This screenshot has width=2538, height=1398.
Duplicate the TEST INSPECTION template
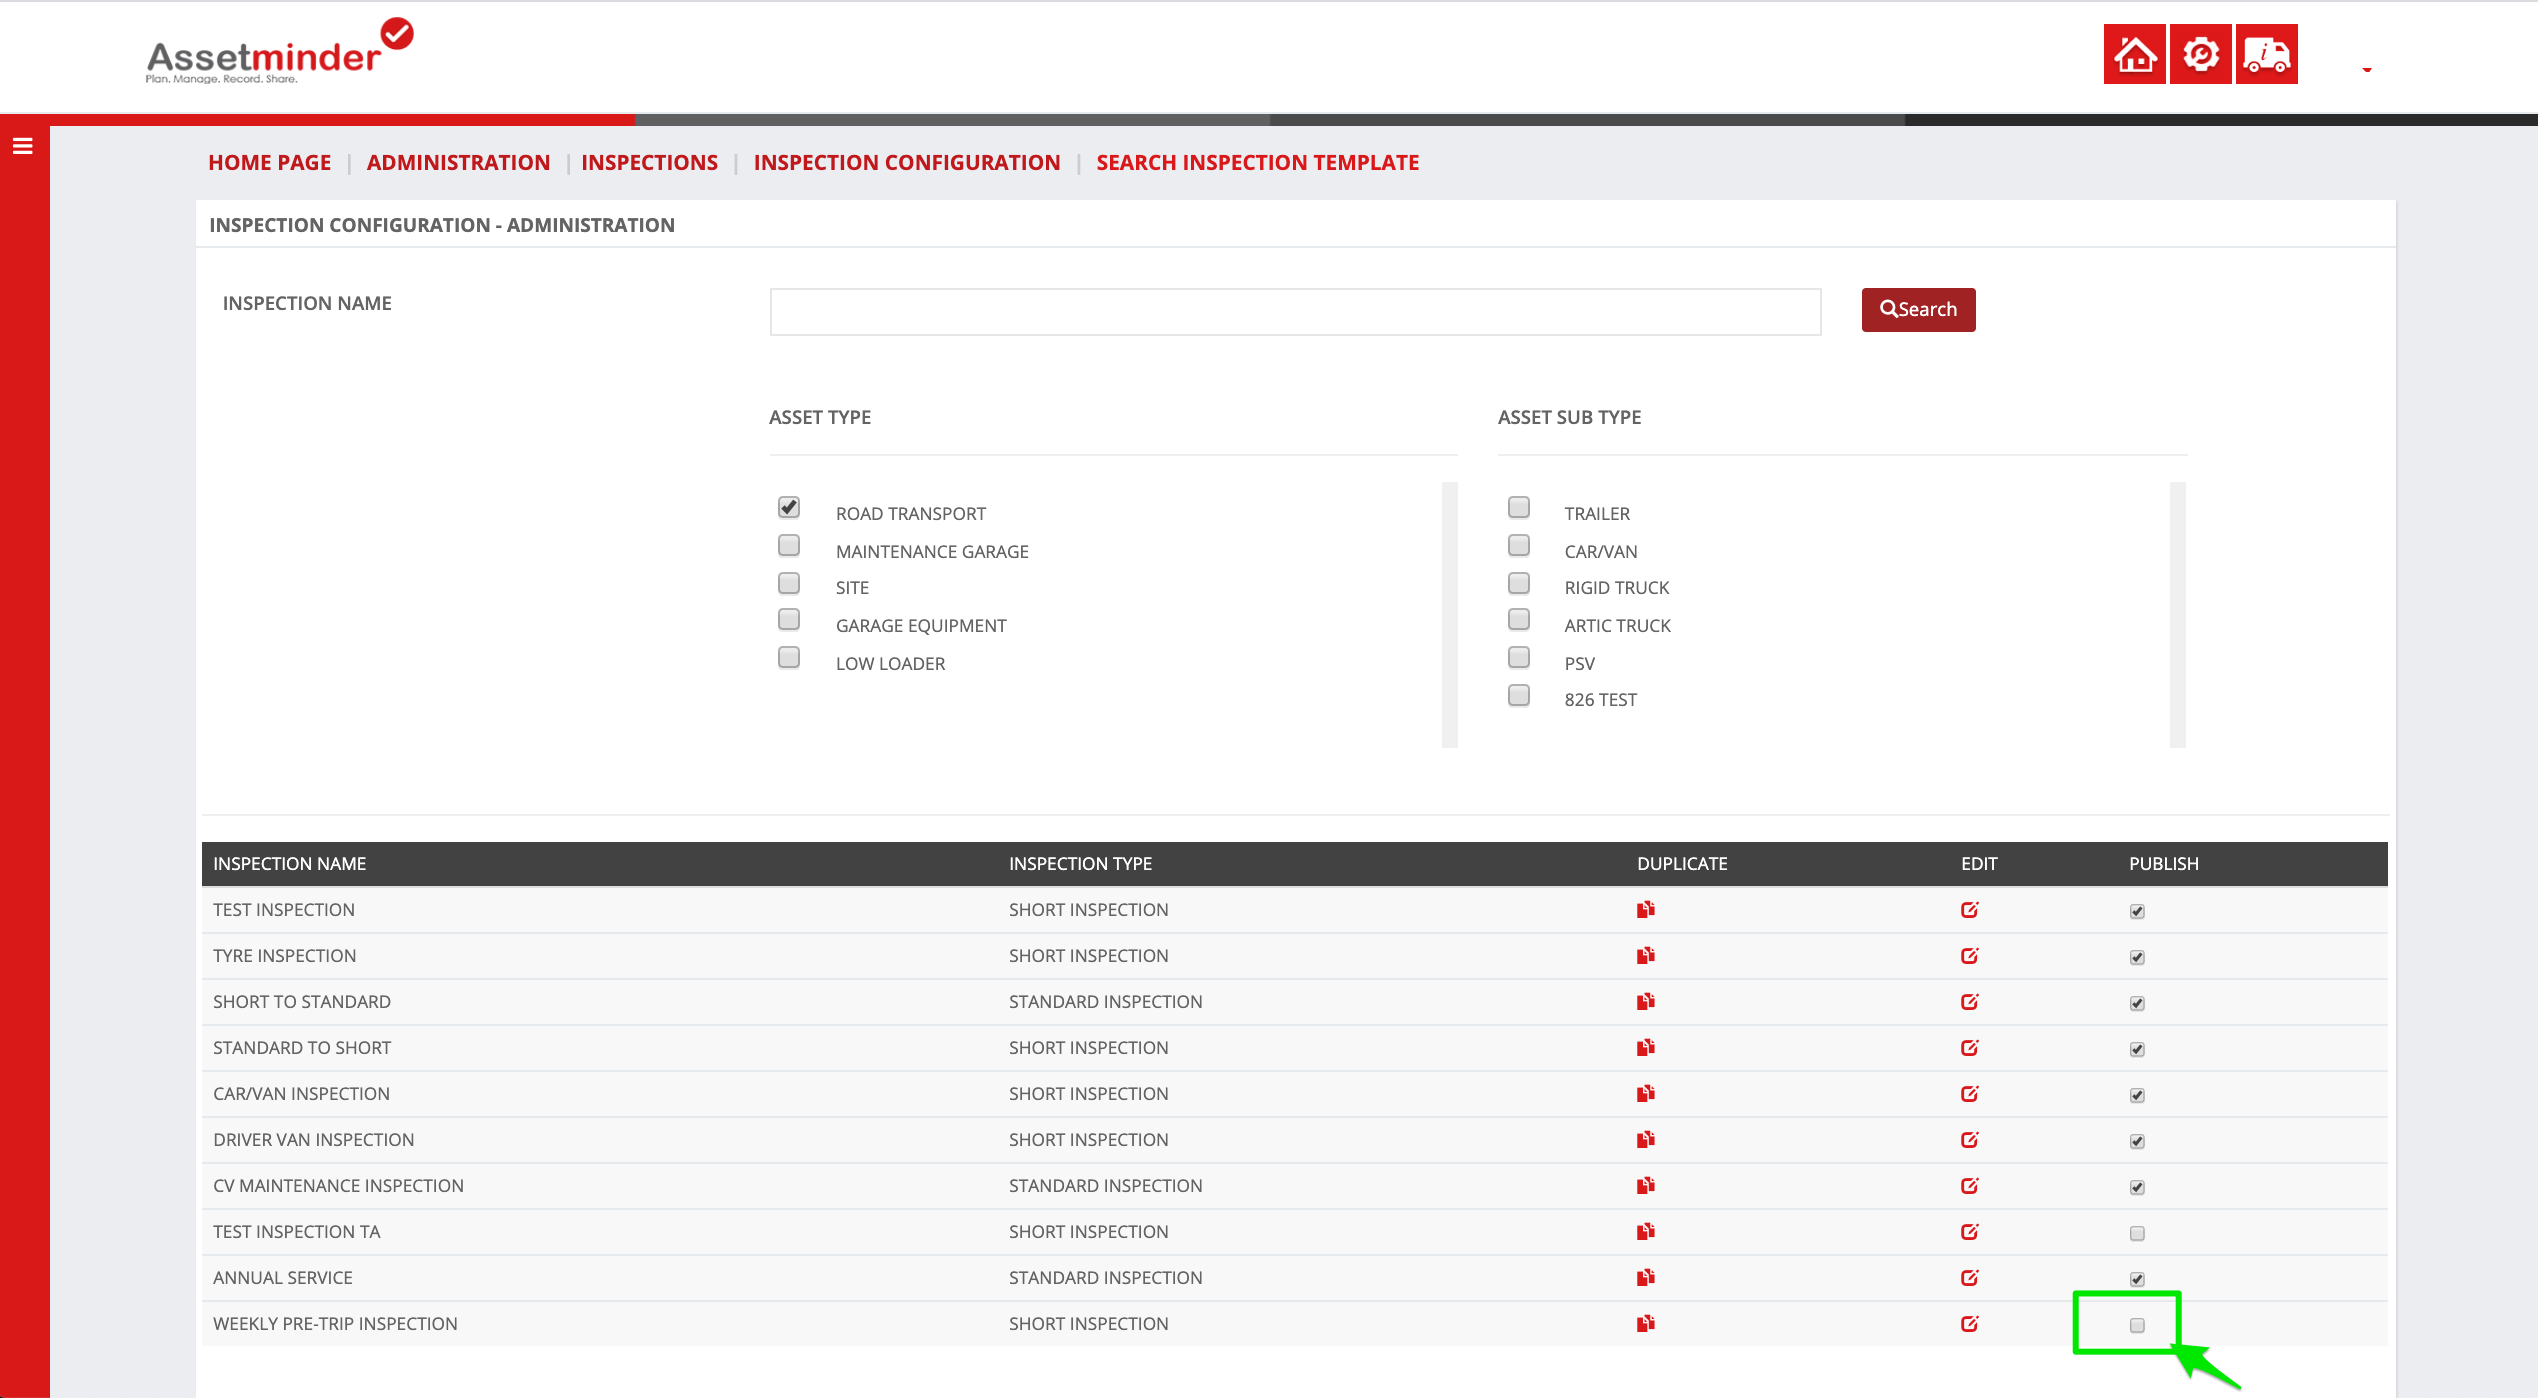(x=1646, y=909)
